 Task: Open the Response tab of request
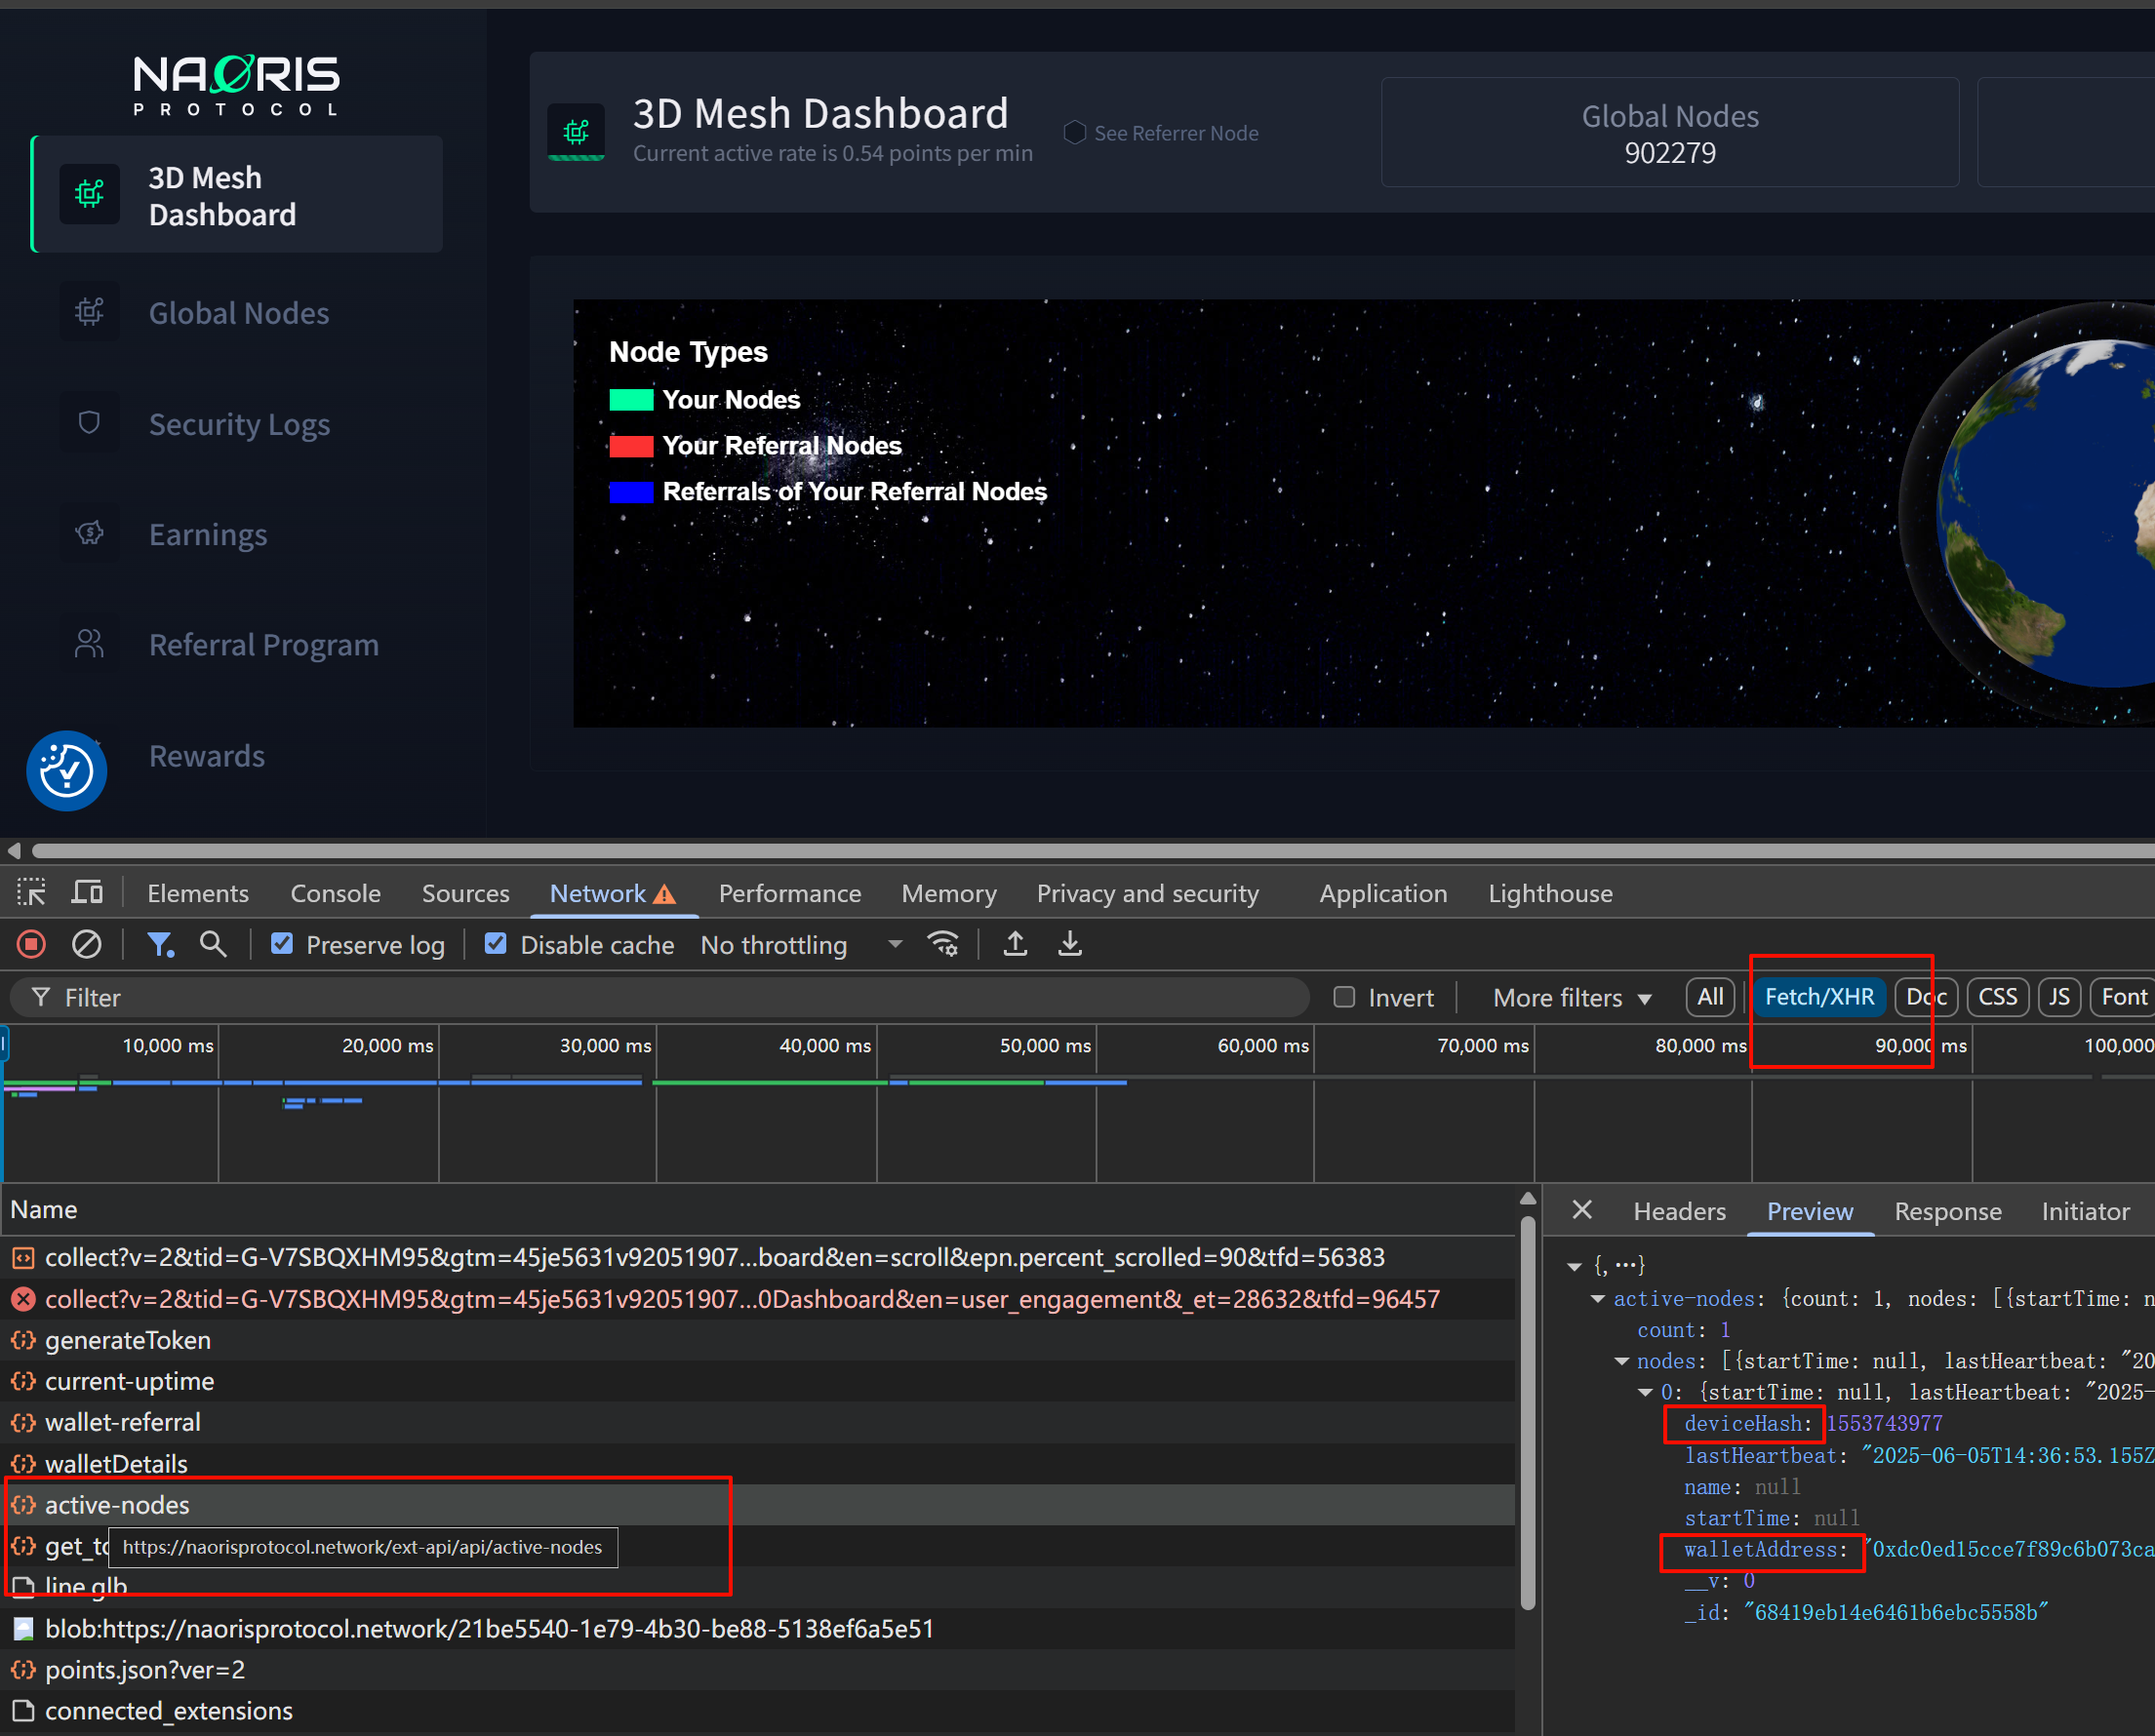tap(1948, 1212)
